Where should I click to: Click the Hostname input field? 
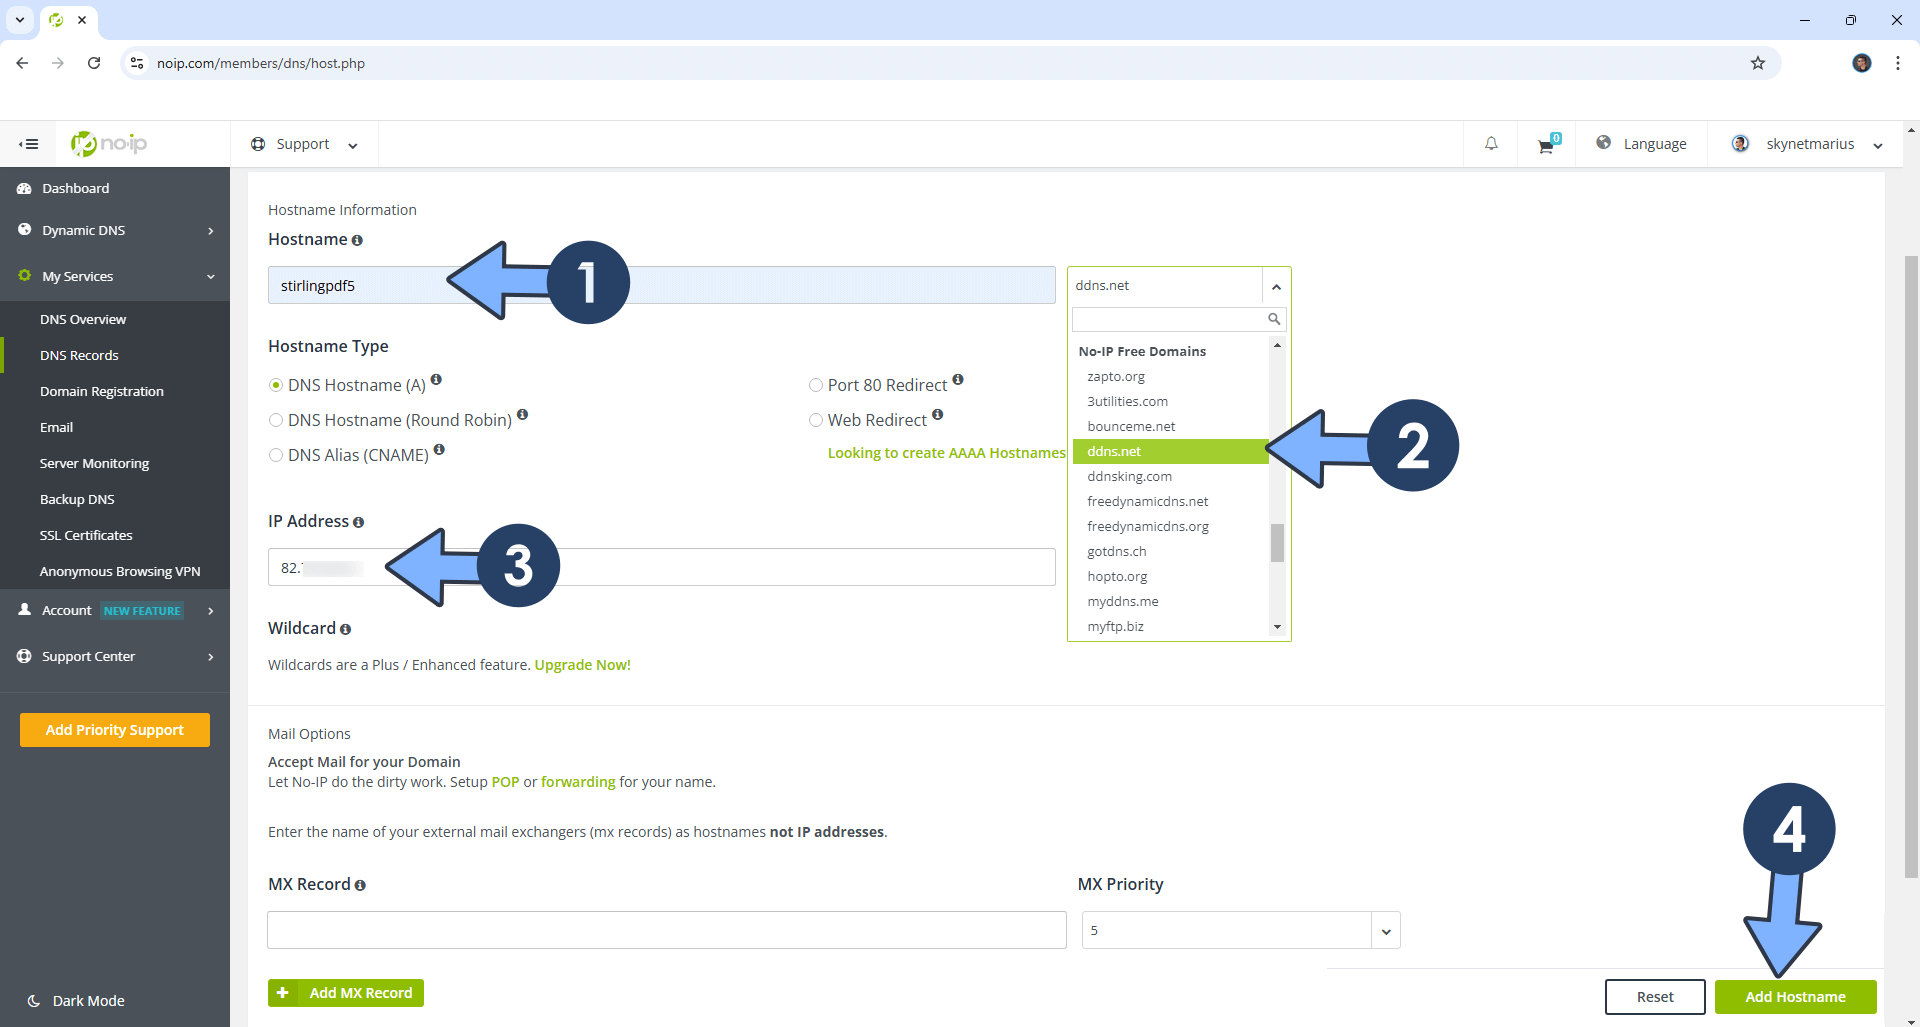661,285
